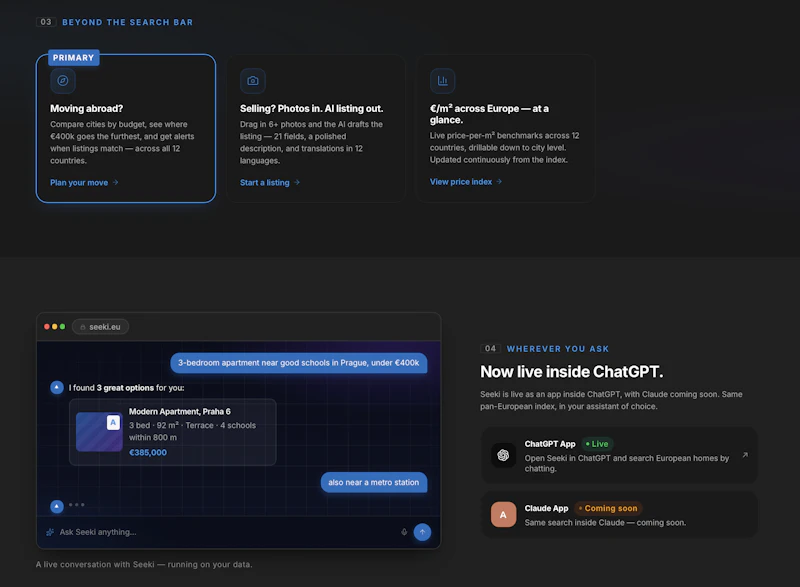Click the €385,000 price

(x=148, y=452)
